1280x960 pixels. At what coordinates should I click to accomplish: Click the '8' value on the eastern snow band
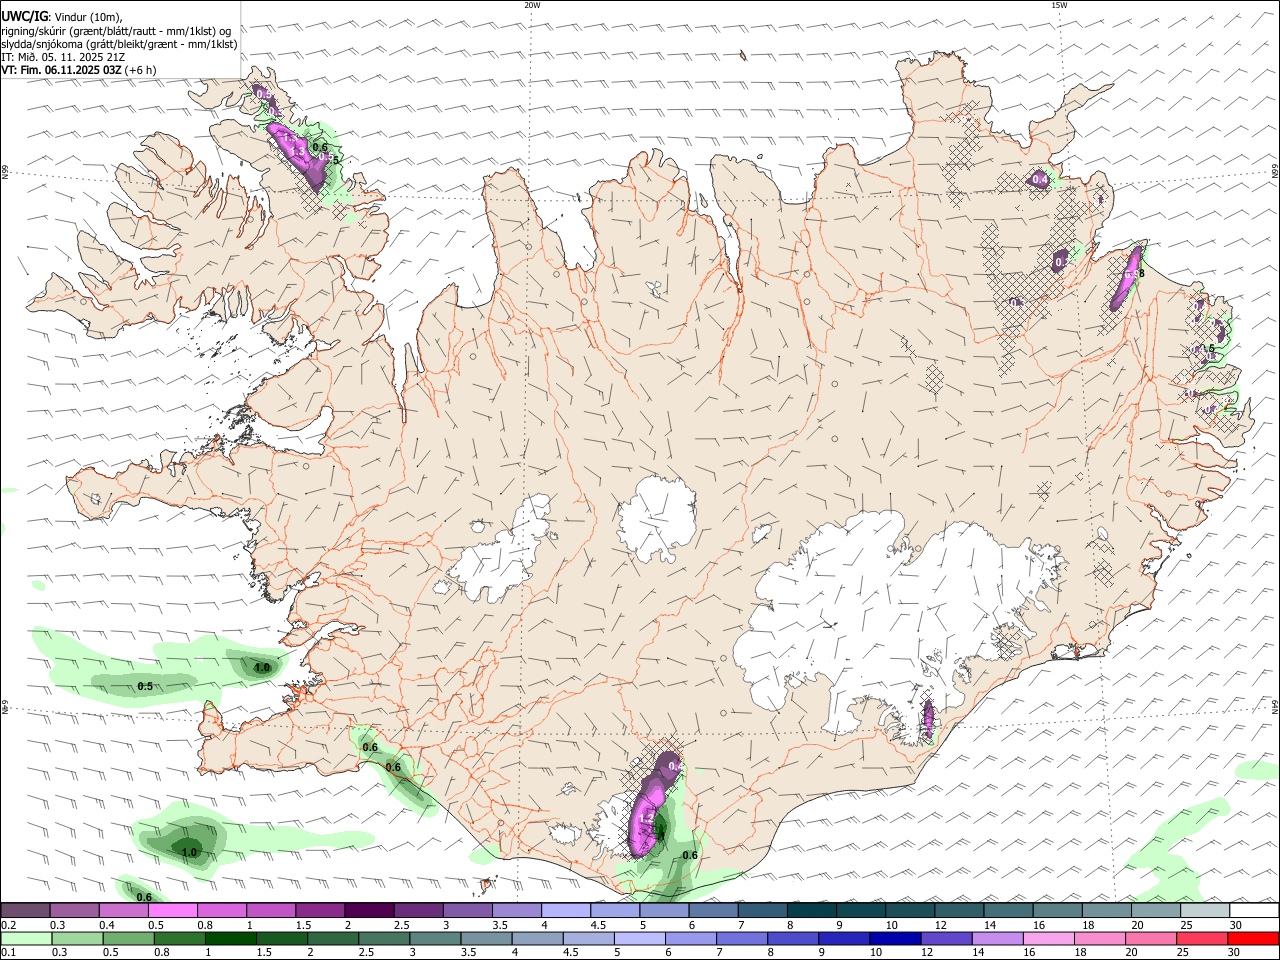tap(1141, 273)
